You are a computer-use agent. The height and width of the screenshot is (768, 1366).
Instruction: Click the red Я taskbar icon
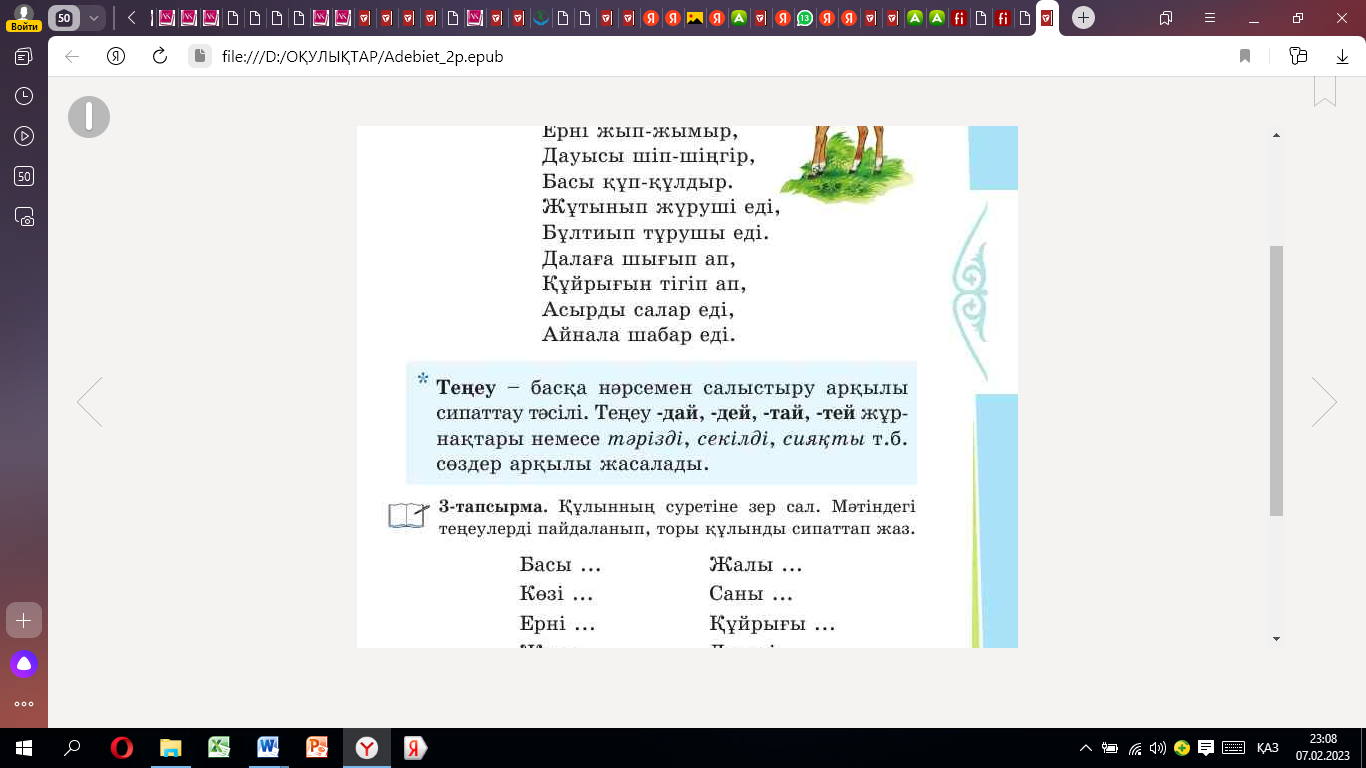point(416,748)
